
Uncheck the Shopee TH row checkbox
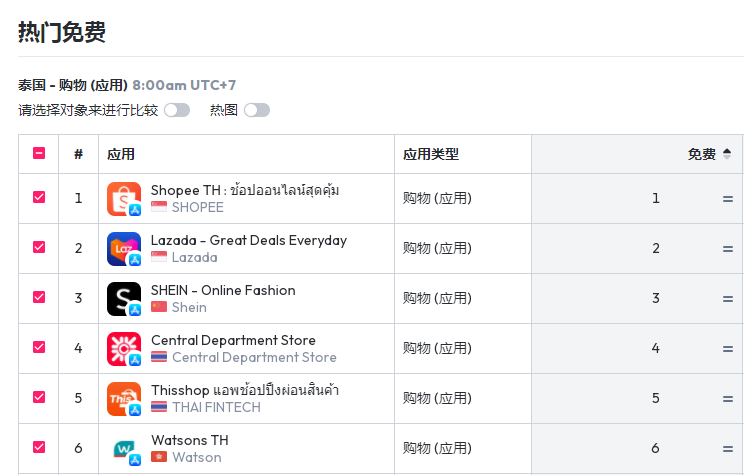39,197
